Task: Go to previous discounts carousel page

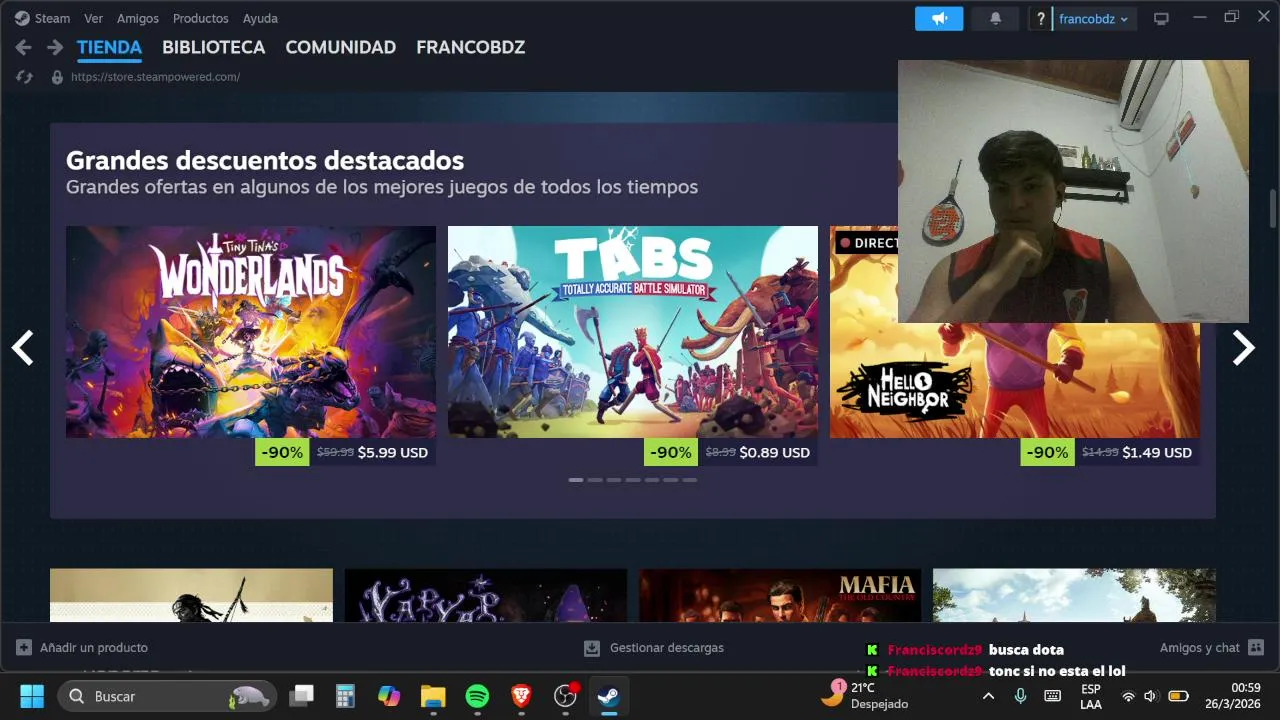Action: pyautogui.click(x=22, y=348)
